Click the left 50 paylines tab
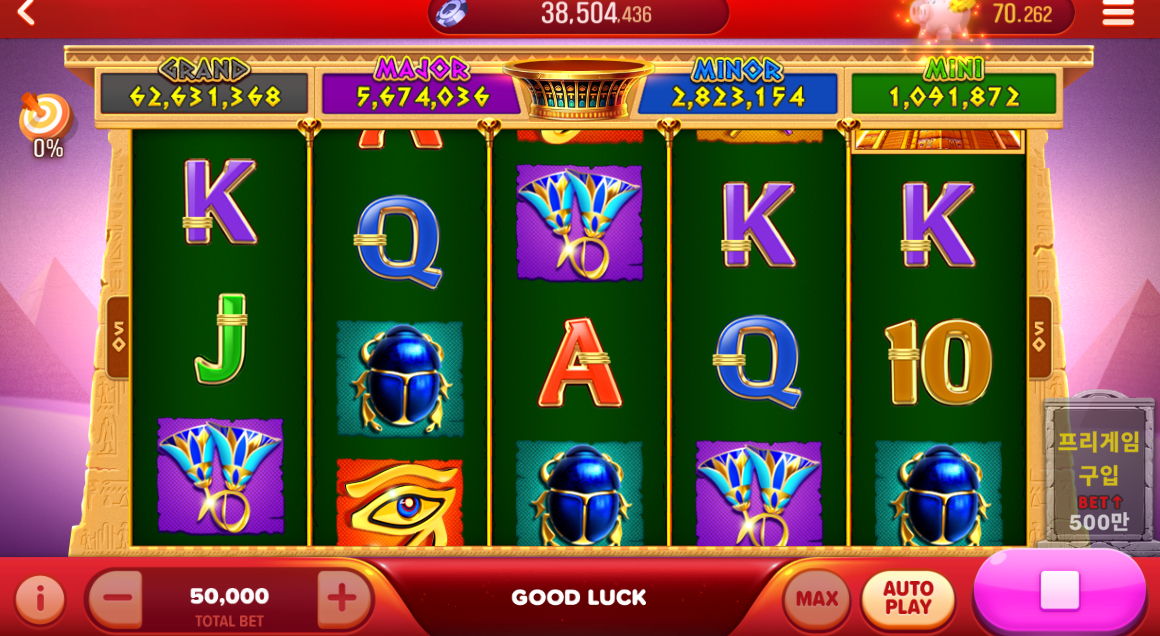 pos(118,337)
